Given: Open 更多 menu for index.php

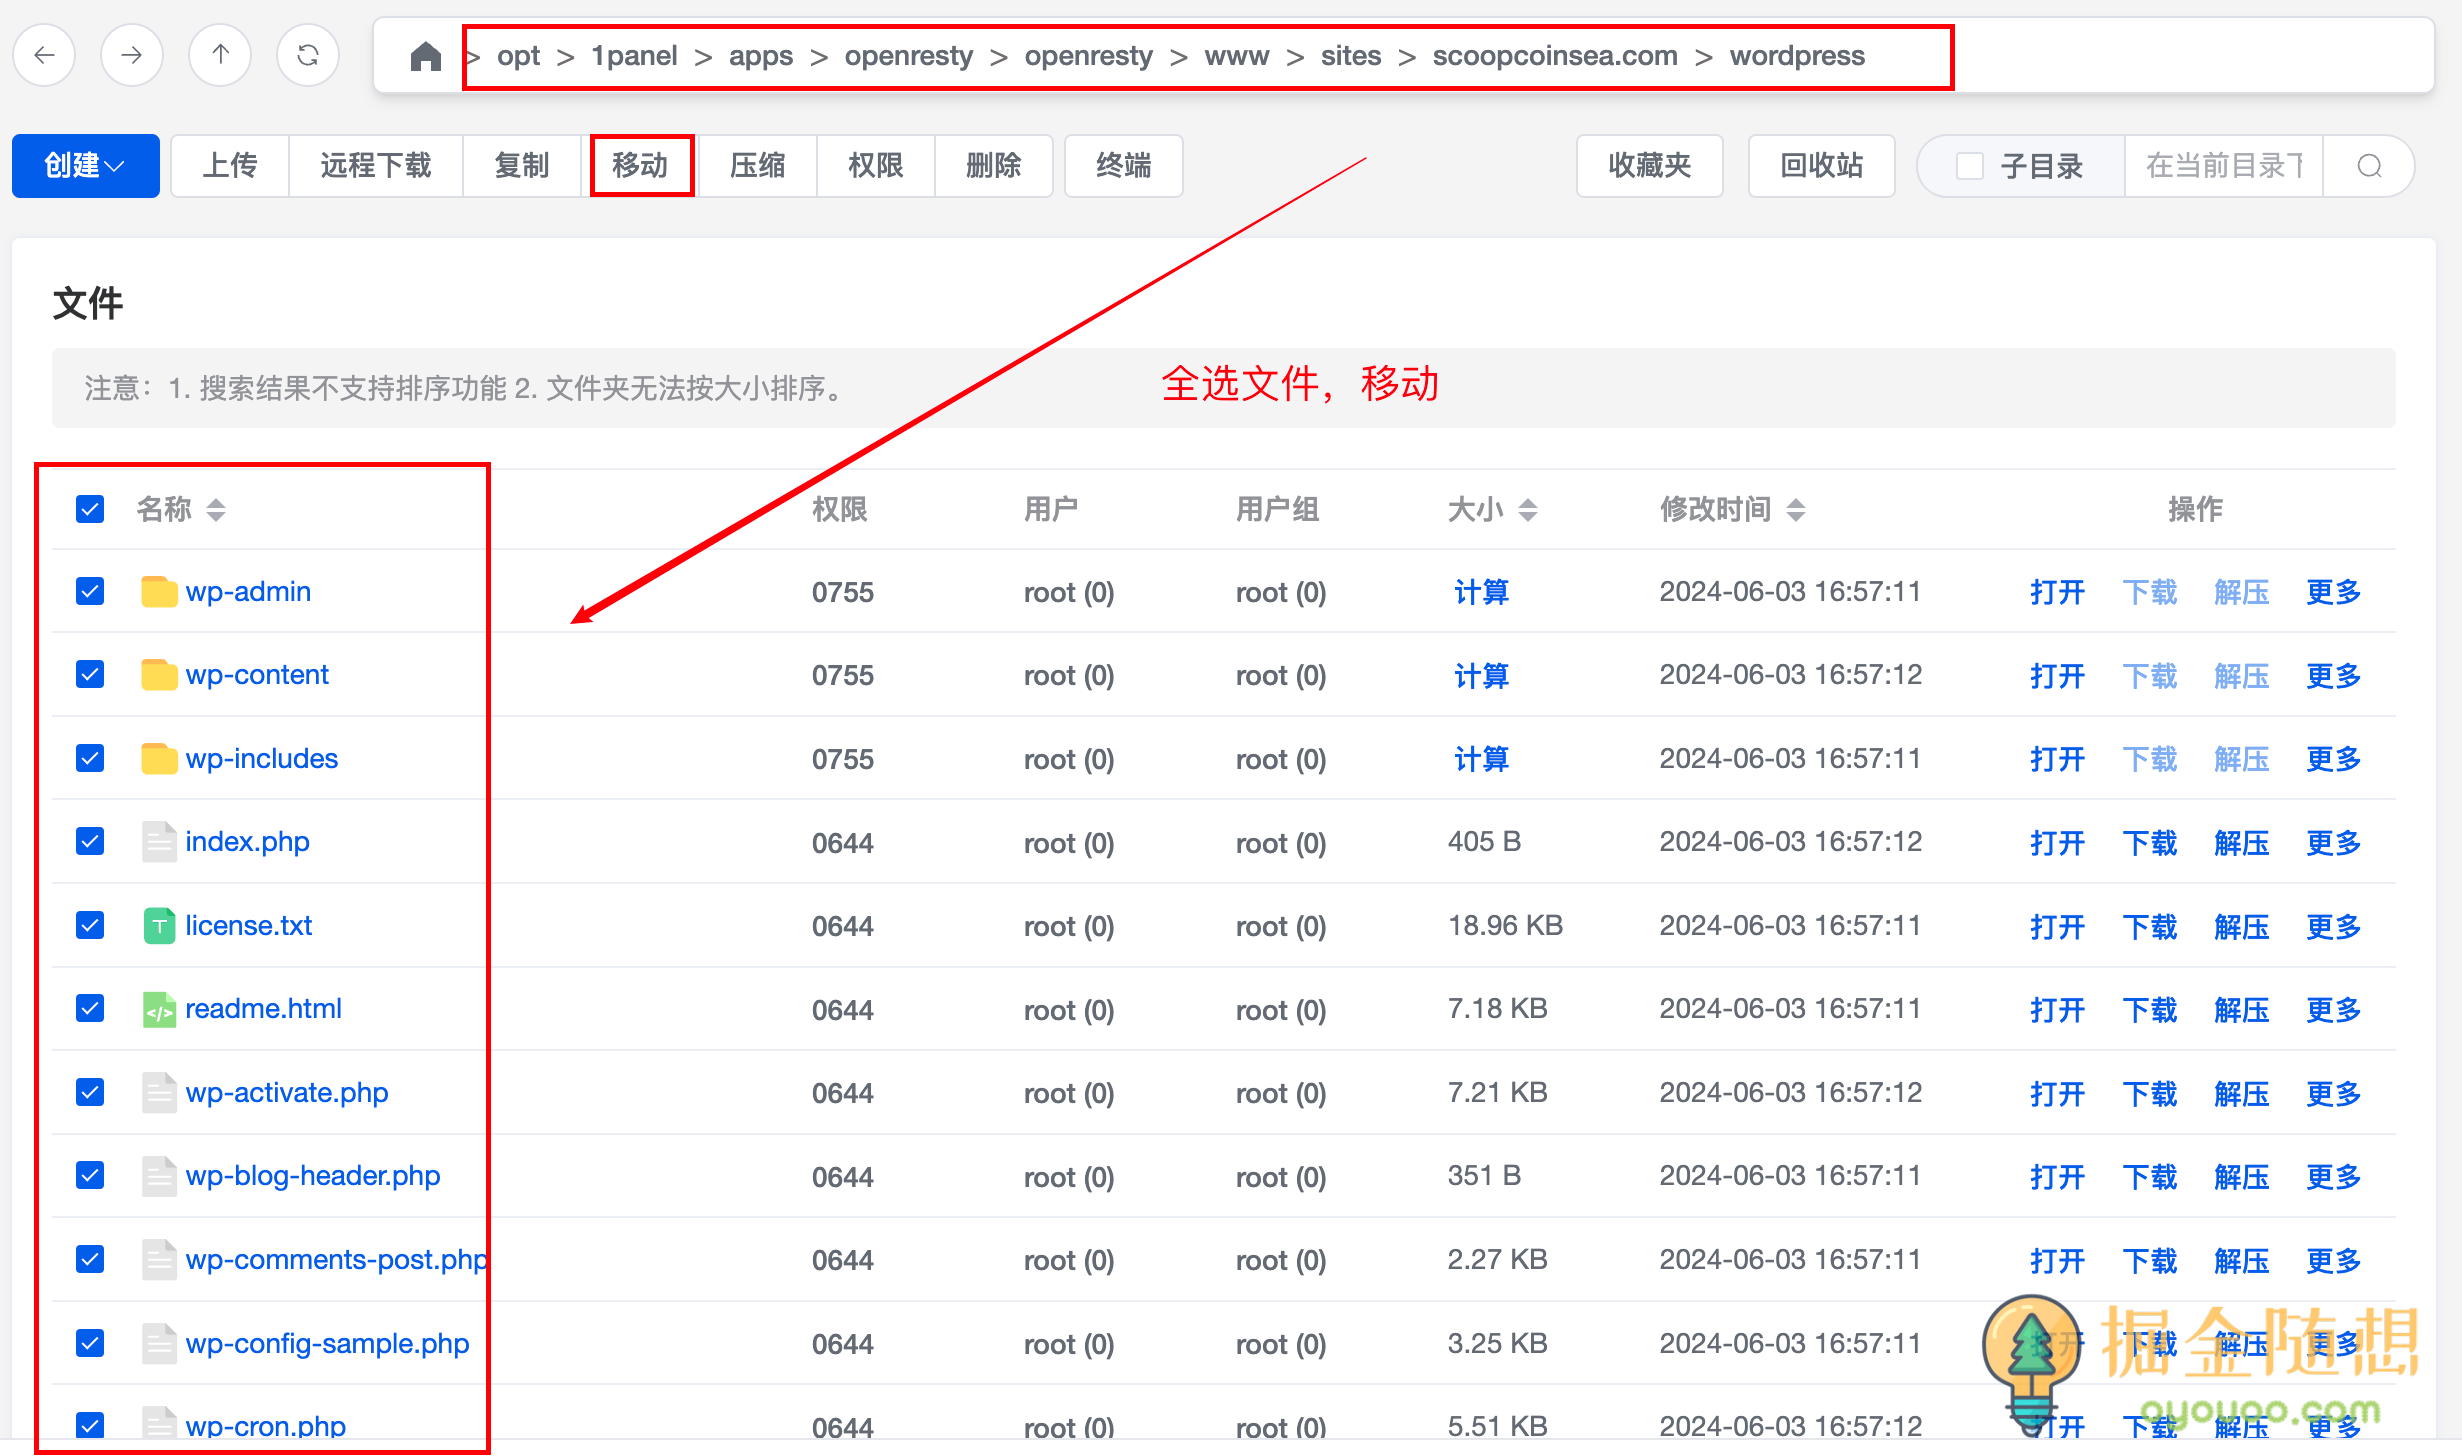Looking at the screenshot, I should [x=2333, y=843].
